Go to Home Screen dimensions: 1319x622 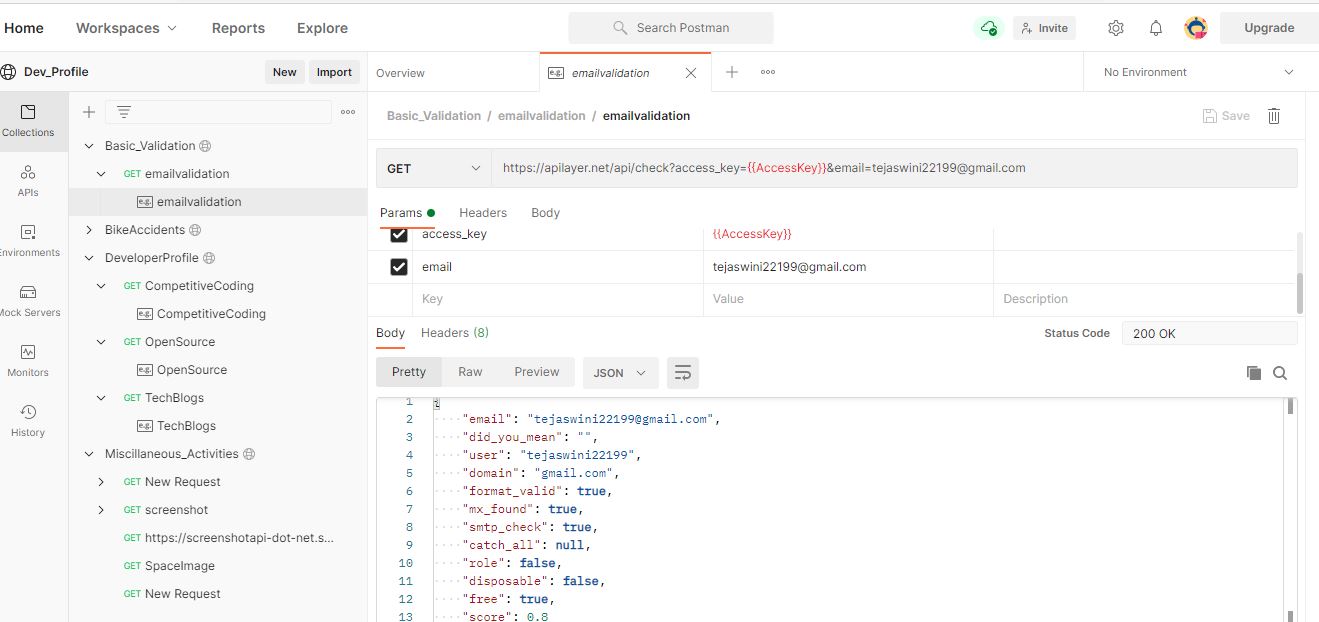[23, 28]
